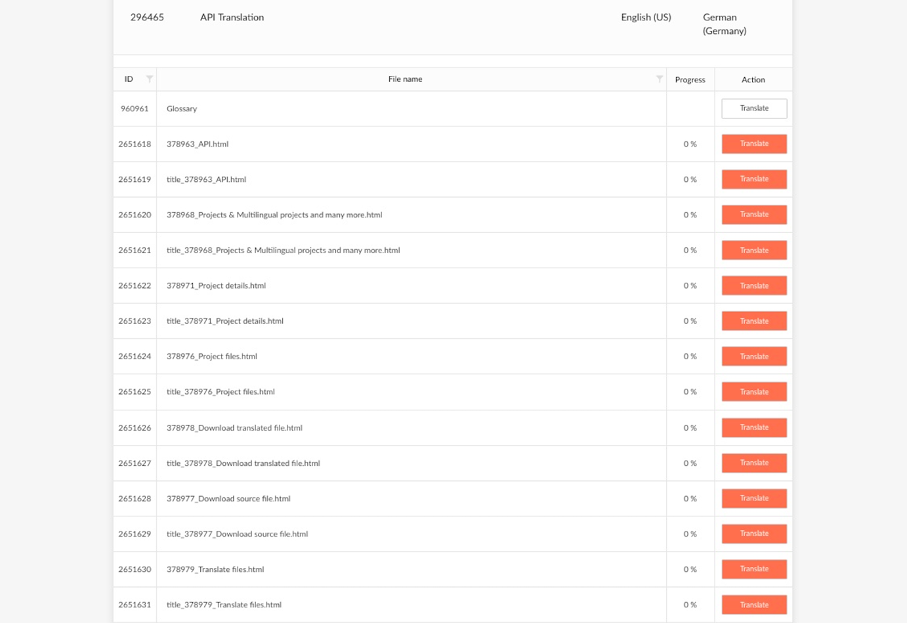Select 378968_Projects & Multilingual projects file name
This screenshot has width=908, height=624.
274,215
